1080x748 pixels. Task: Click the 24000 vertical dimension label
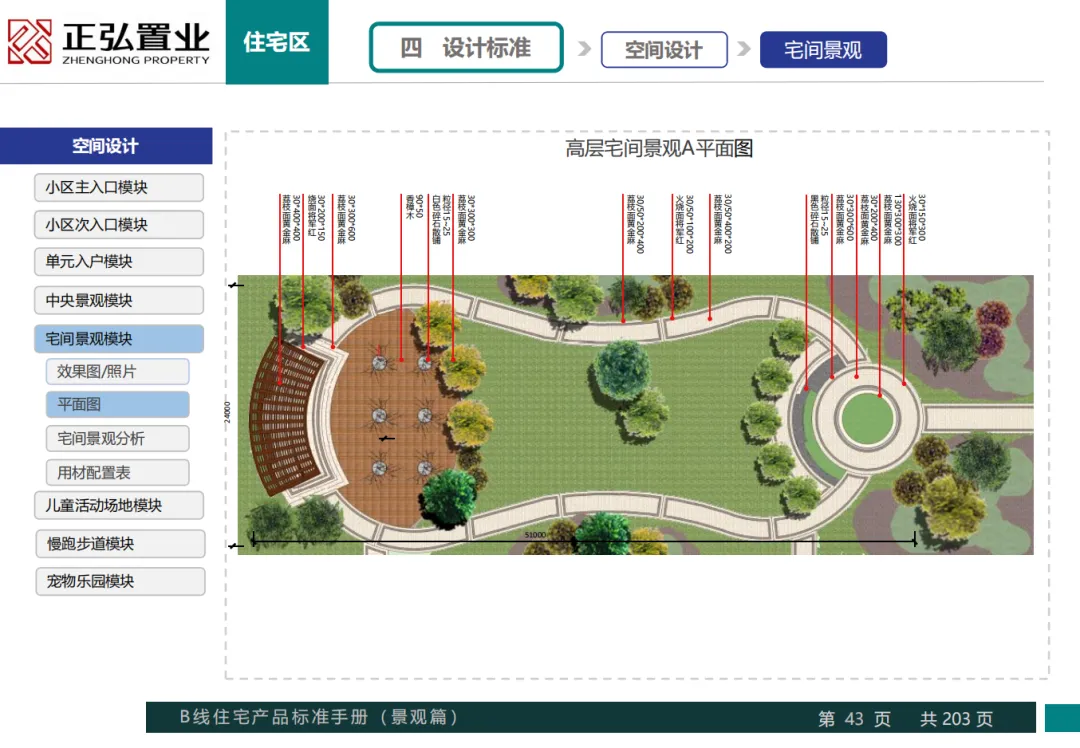[227, 412]
